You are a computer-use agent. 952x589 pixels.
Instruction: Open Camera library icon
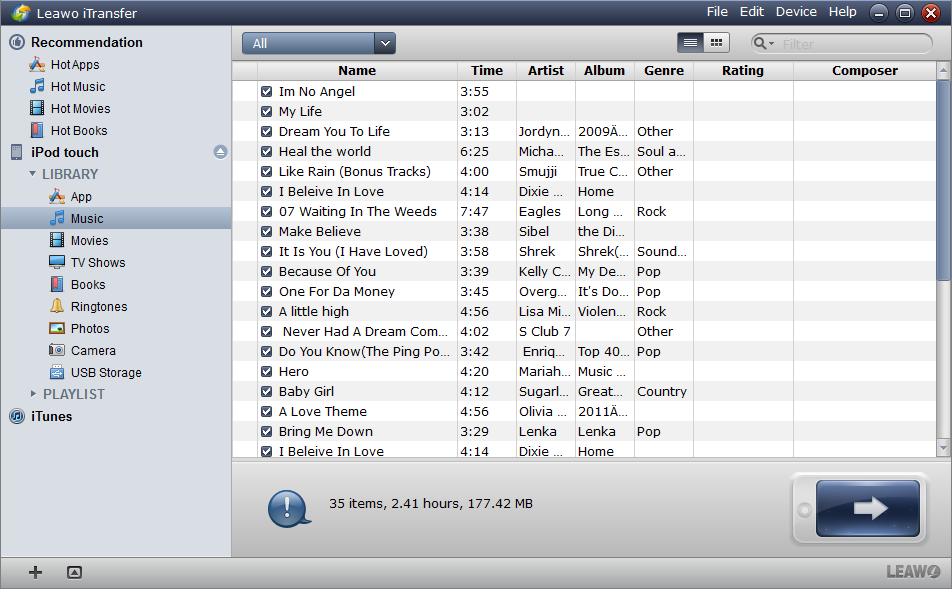[57, 350]
